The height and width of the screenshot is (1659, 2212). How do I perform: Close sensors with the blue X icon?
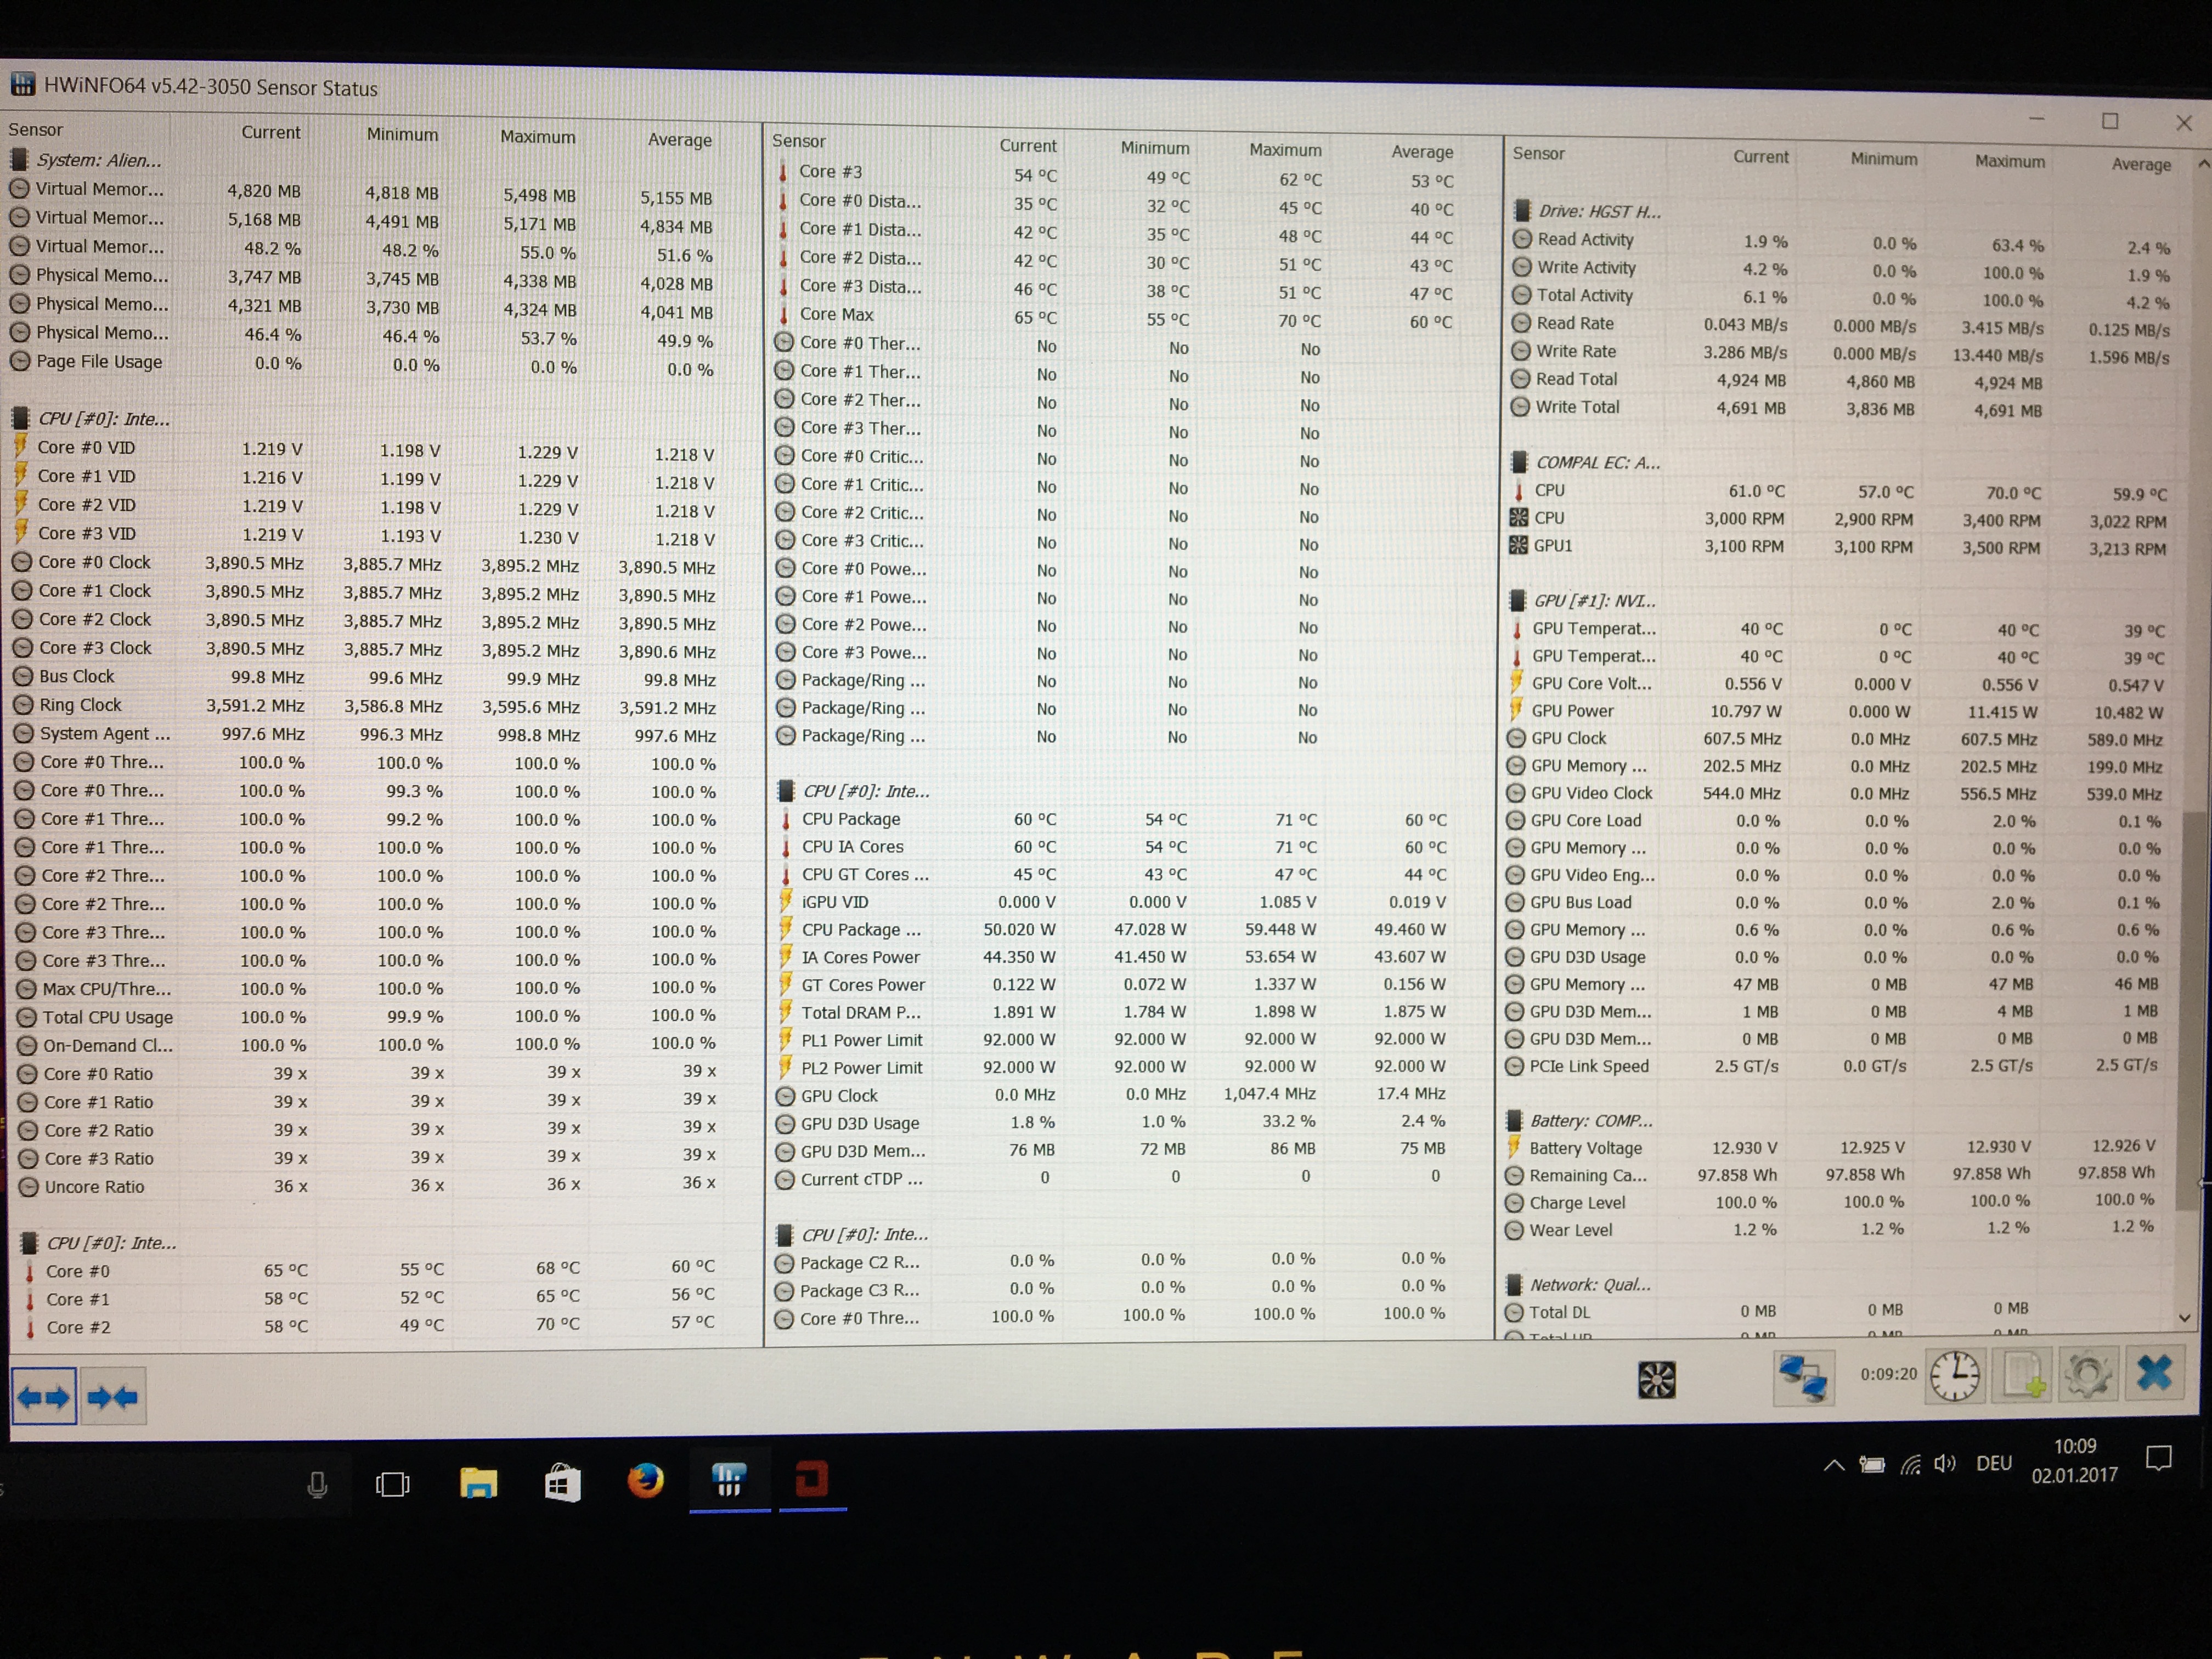tap(2154, 1372)
